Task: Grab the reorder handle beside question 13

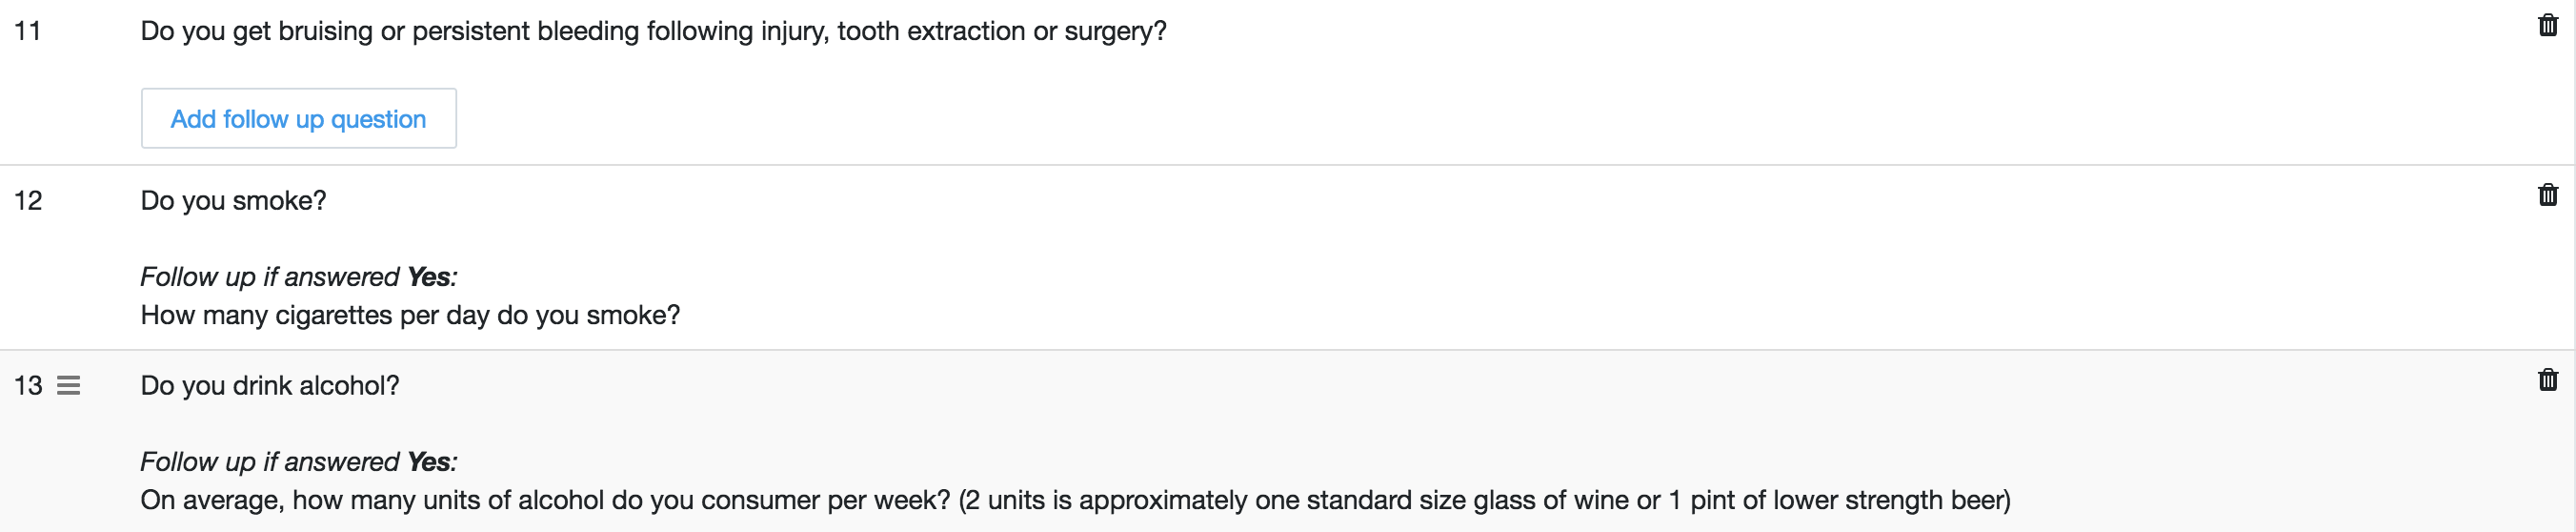Action: 68,385
